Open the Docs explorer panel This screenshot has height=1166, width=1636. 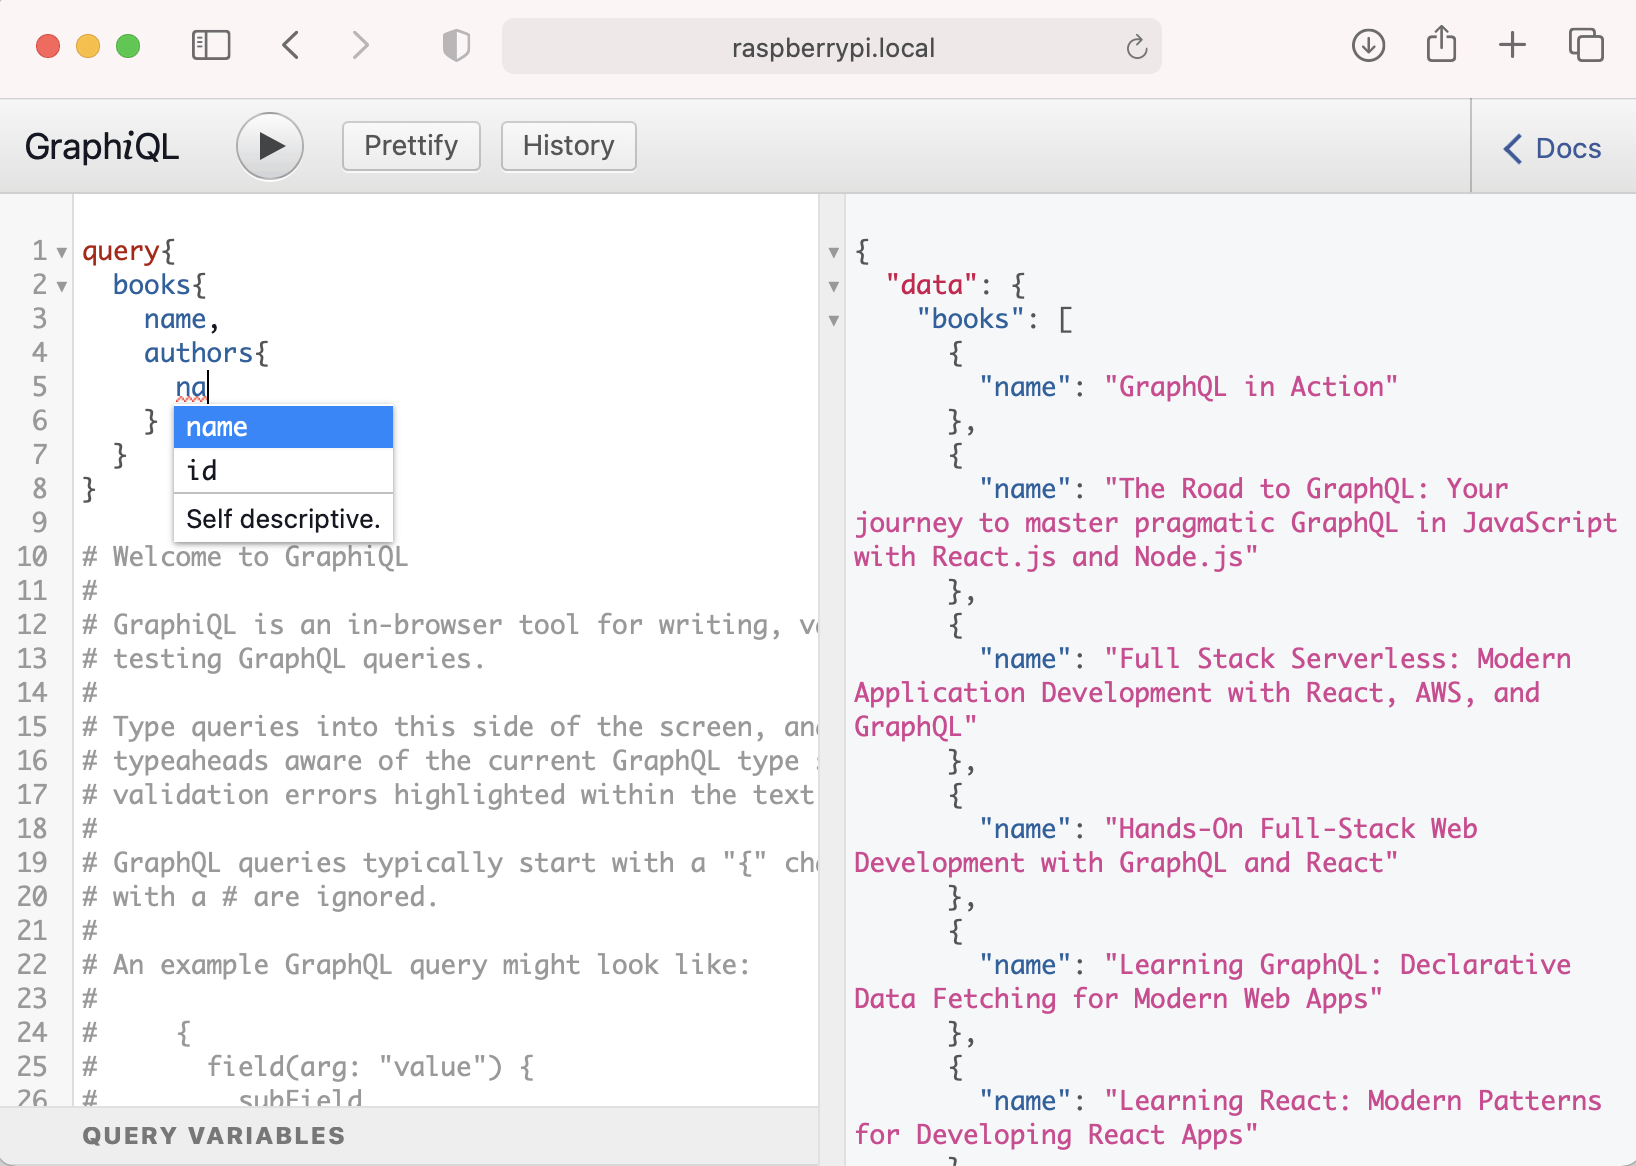click(x=1553, y=148)
